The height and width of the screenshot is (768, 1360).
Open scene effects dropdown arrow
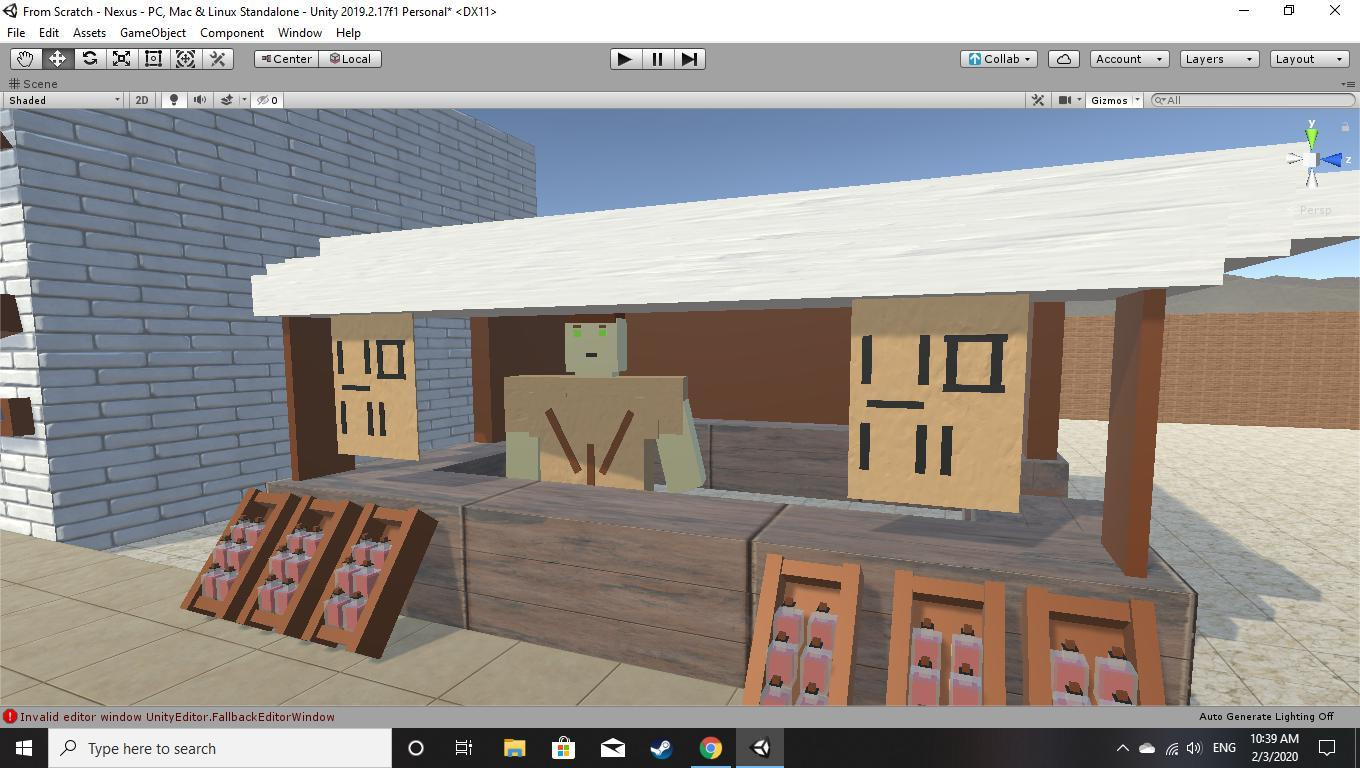coord(243,100)
